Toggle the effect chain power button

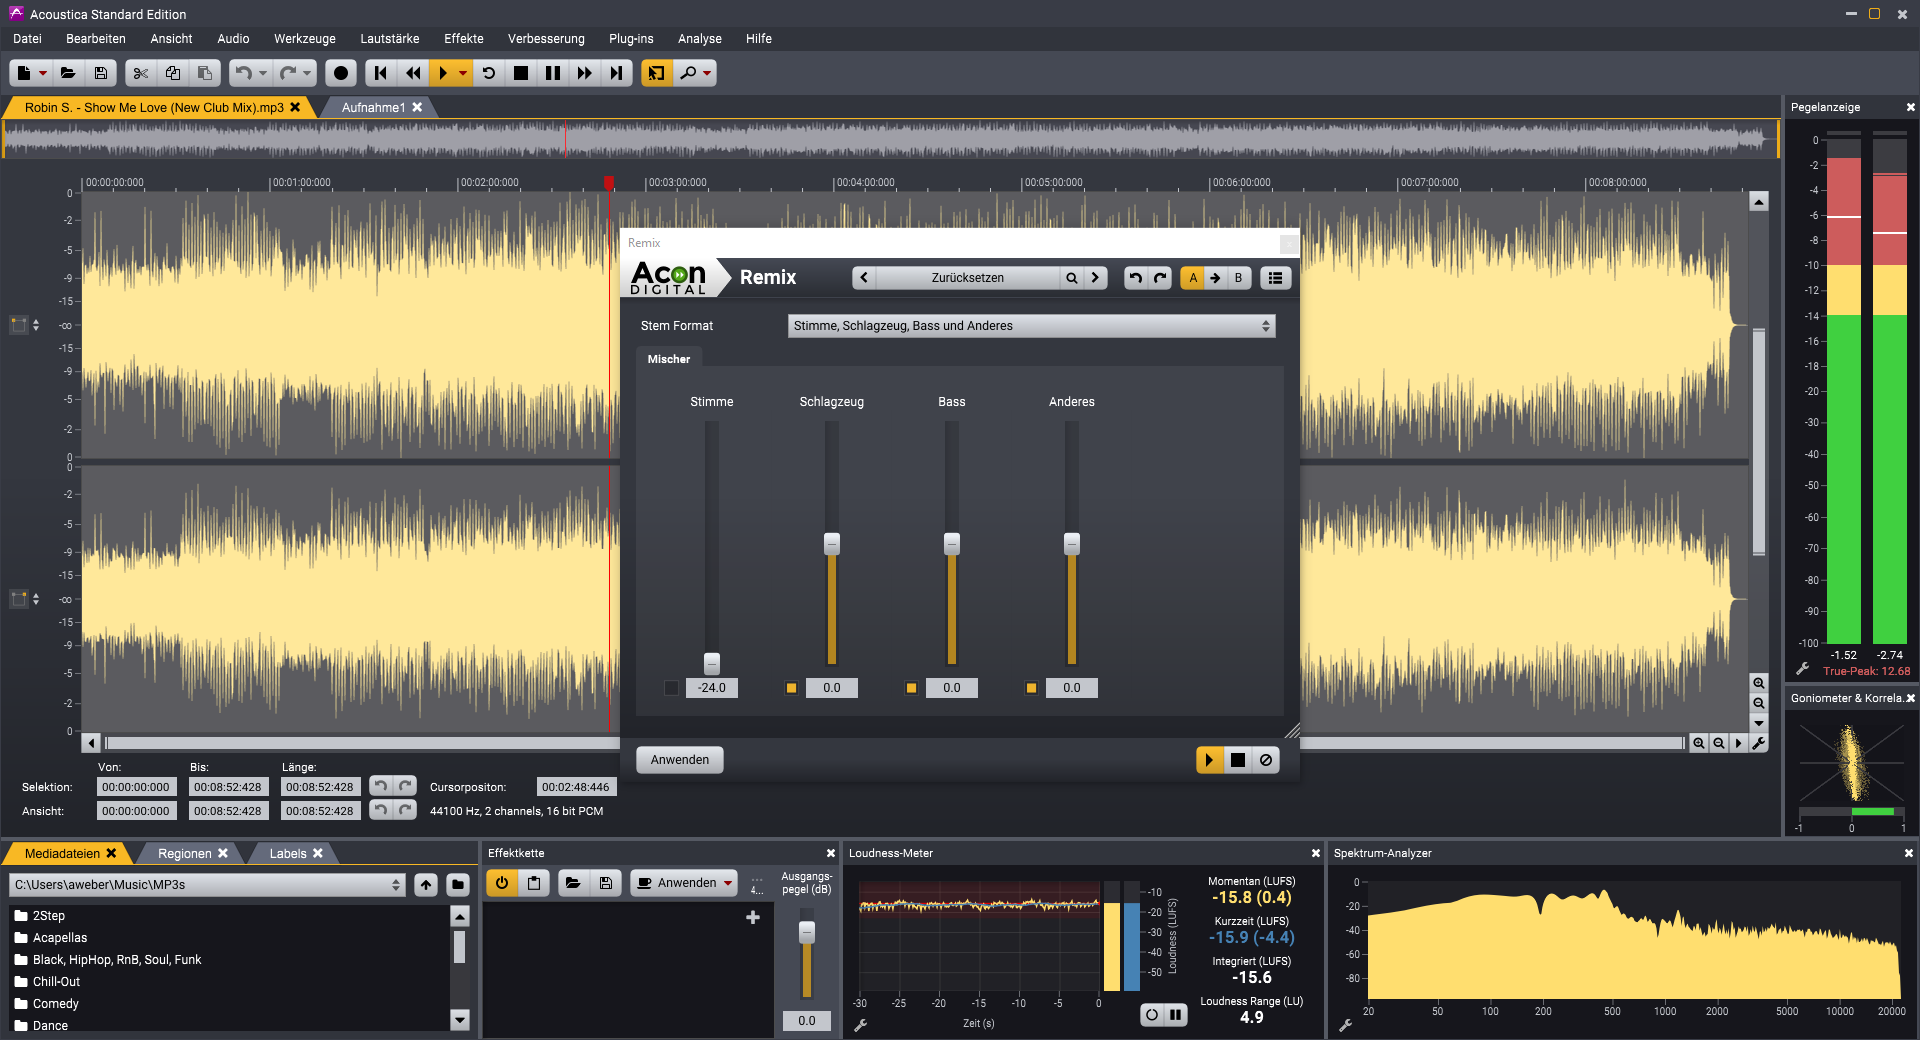[502, 883]
